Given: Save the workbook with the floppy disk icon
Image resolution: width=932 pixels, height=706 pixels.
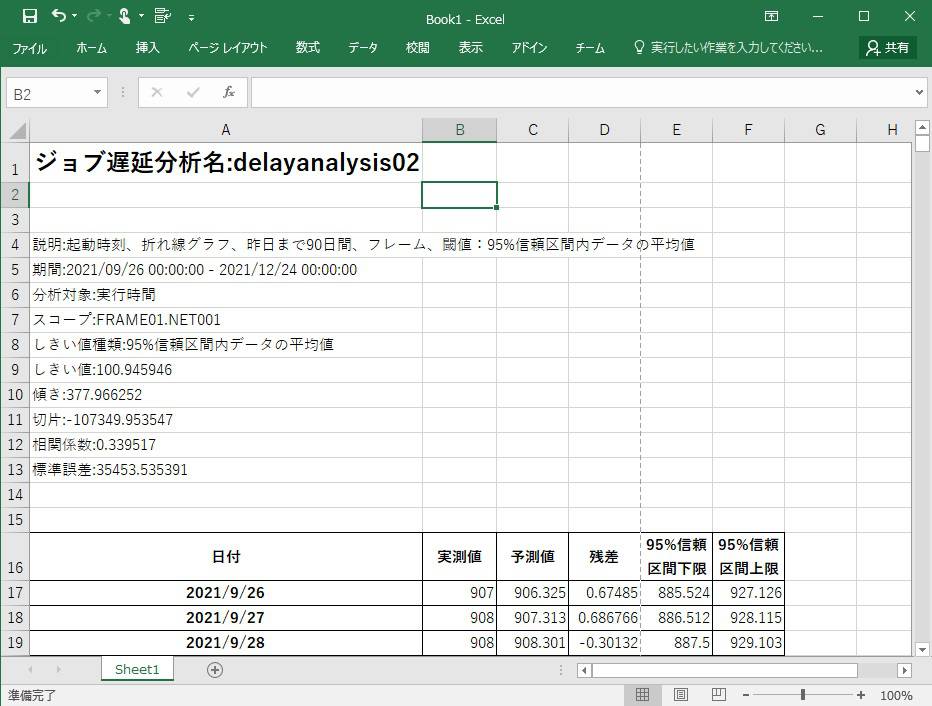Looking at the screenshot, I should 29,16.
